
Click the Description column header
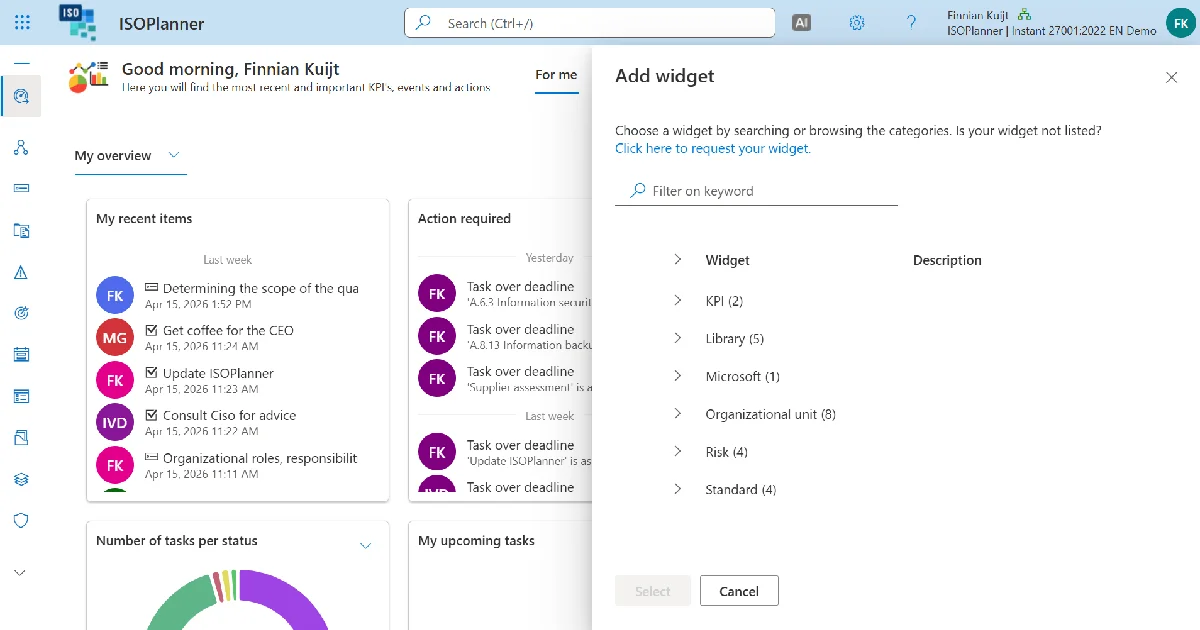(947, 260)
